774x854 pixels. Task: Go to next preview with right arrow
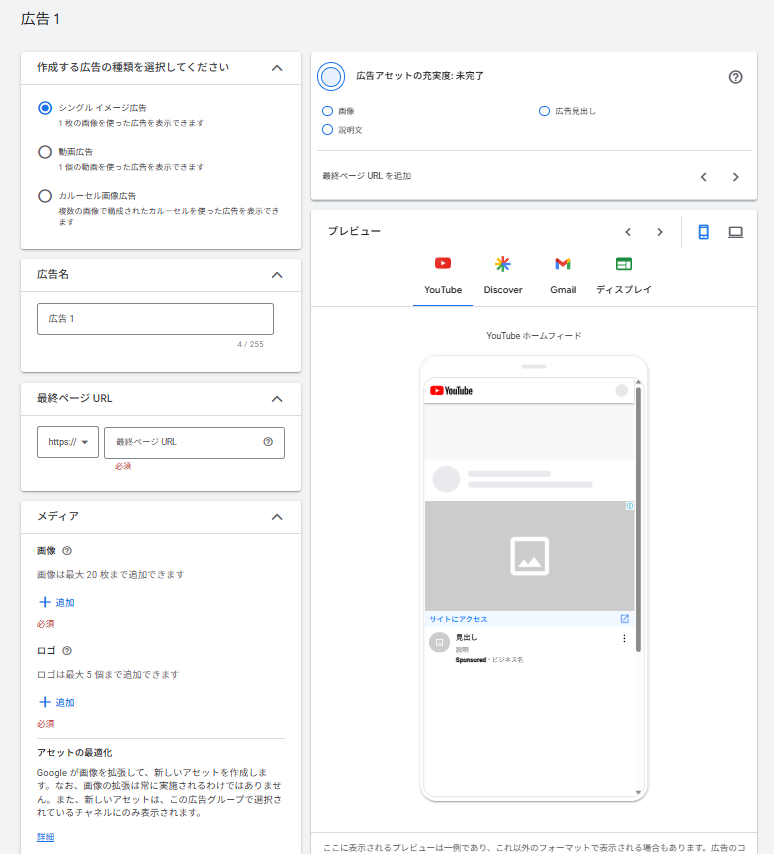(659, 232)
